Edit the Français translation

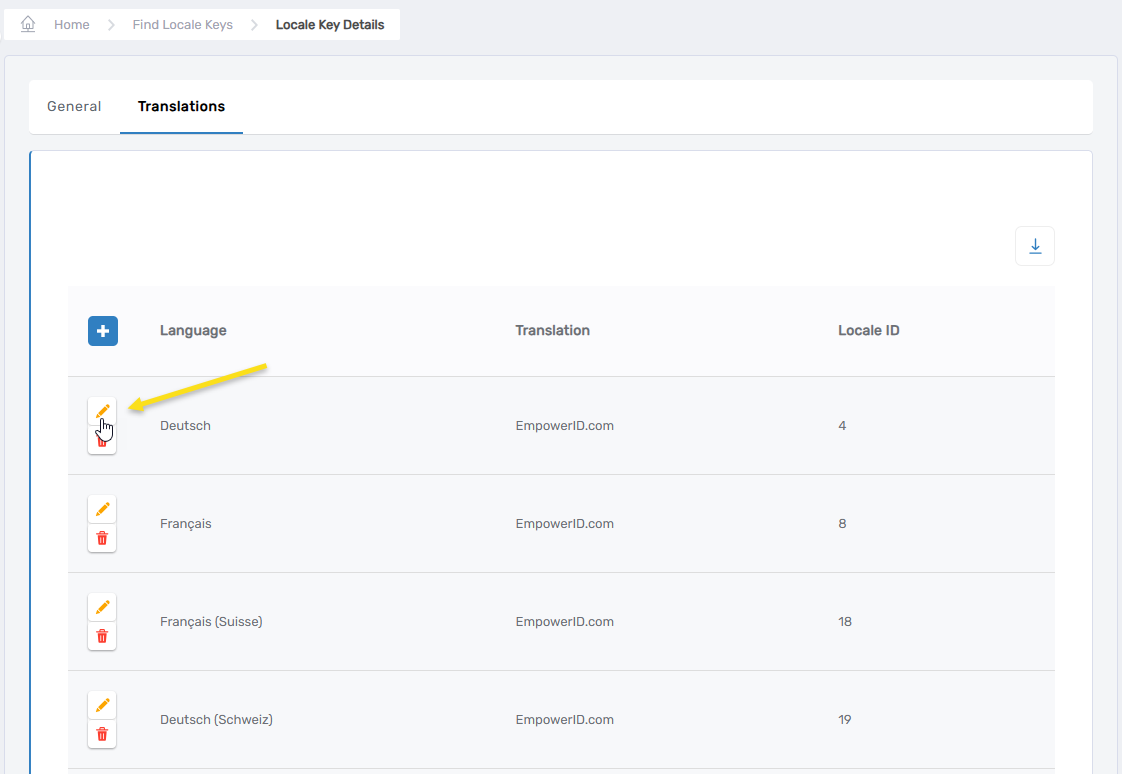pos(102,509)
